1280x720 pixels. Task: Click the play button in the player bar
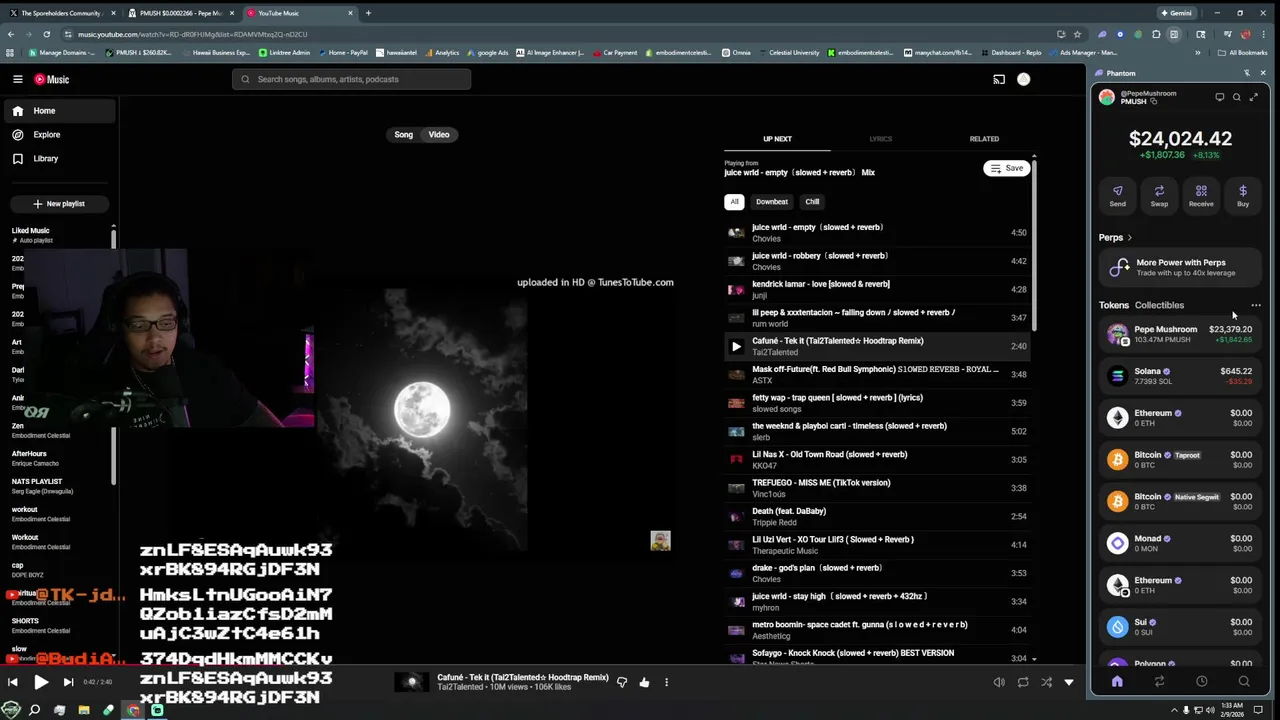click(x=40, y=682)
